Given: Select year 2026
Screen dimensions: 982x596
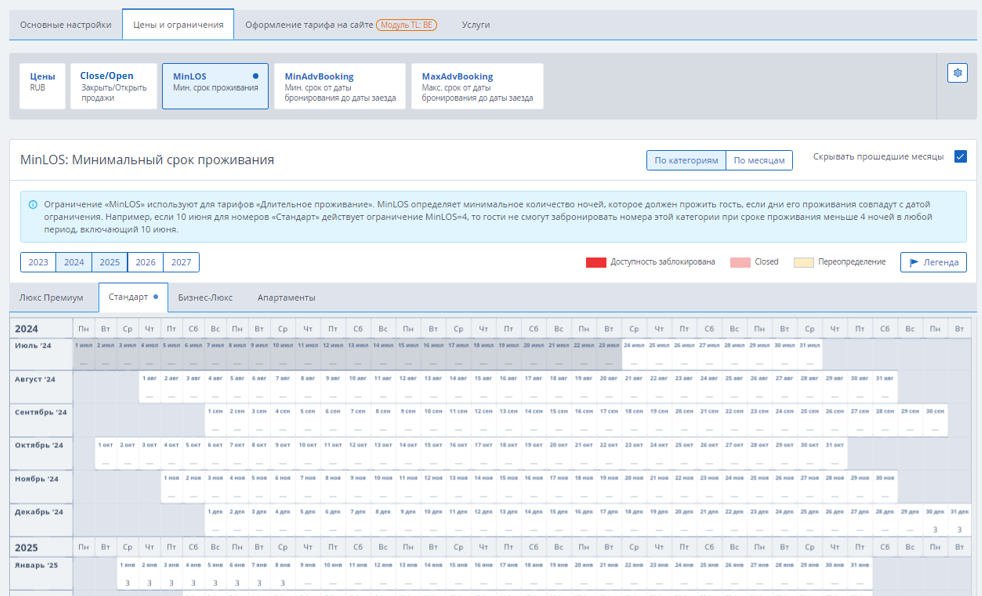Looking at the screenshot, I should [146, 262].
